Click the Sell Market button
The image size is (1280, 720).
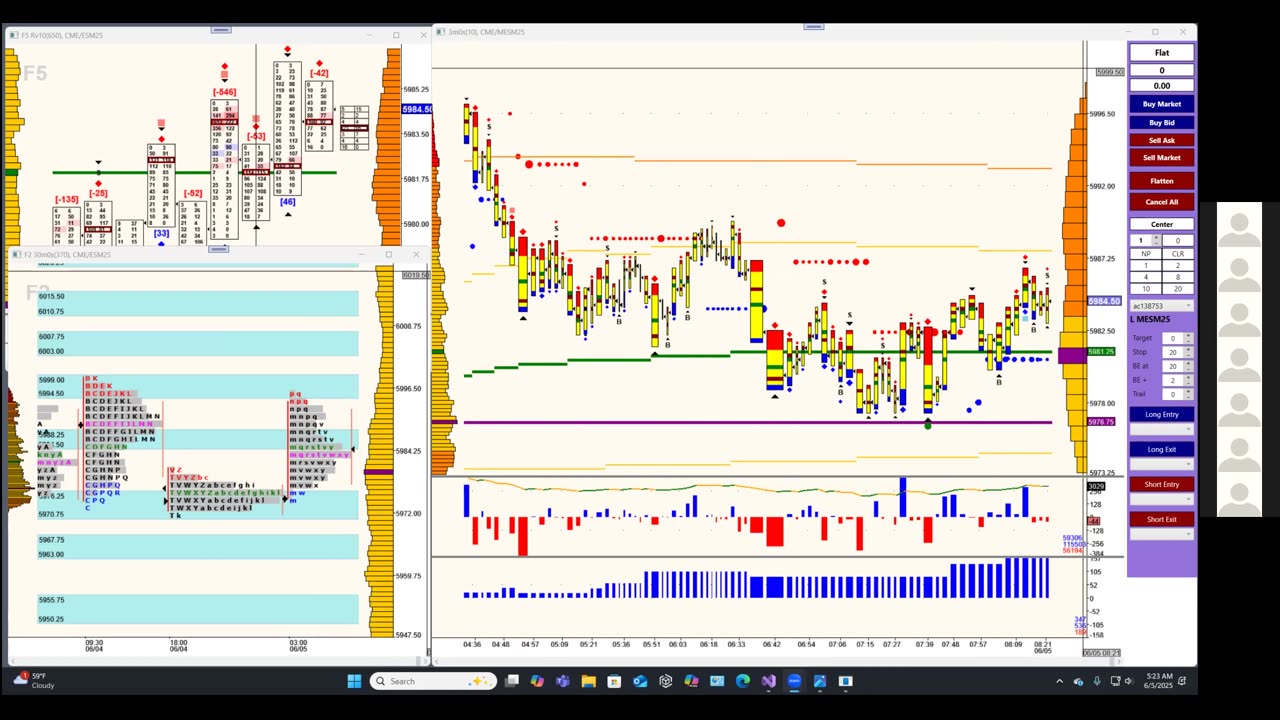coord(1161,158)
